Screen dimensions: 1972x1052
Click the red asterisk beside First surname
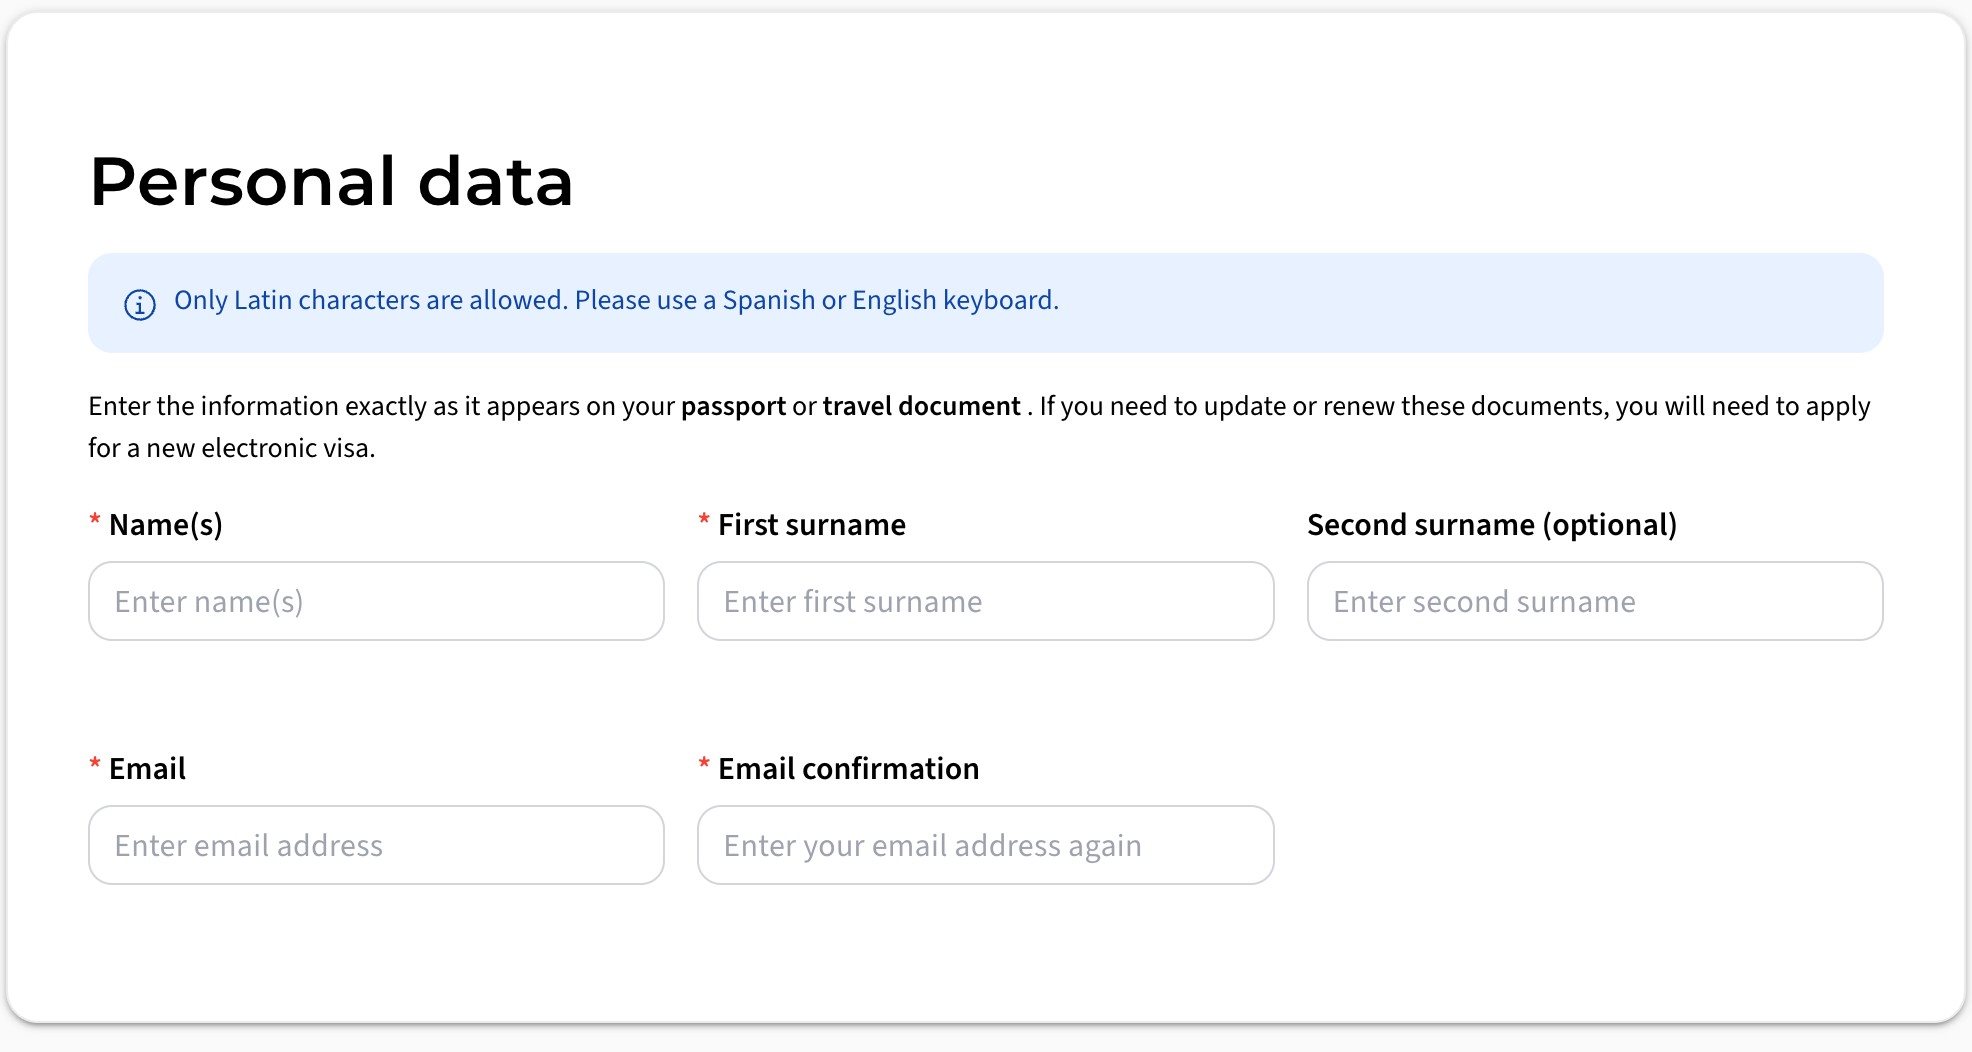point(704,521)
